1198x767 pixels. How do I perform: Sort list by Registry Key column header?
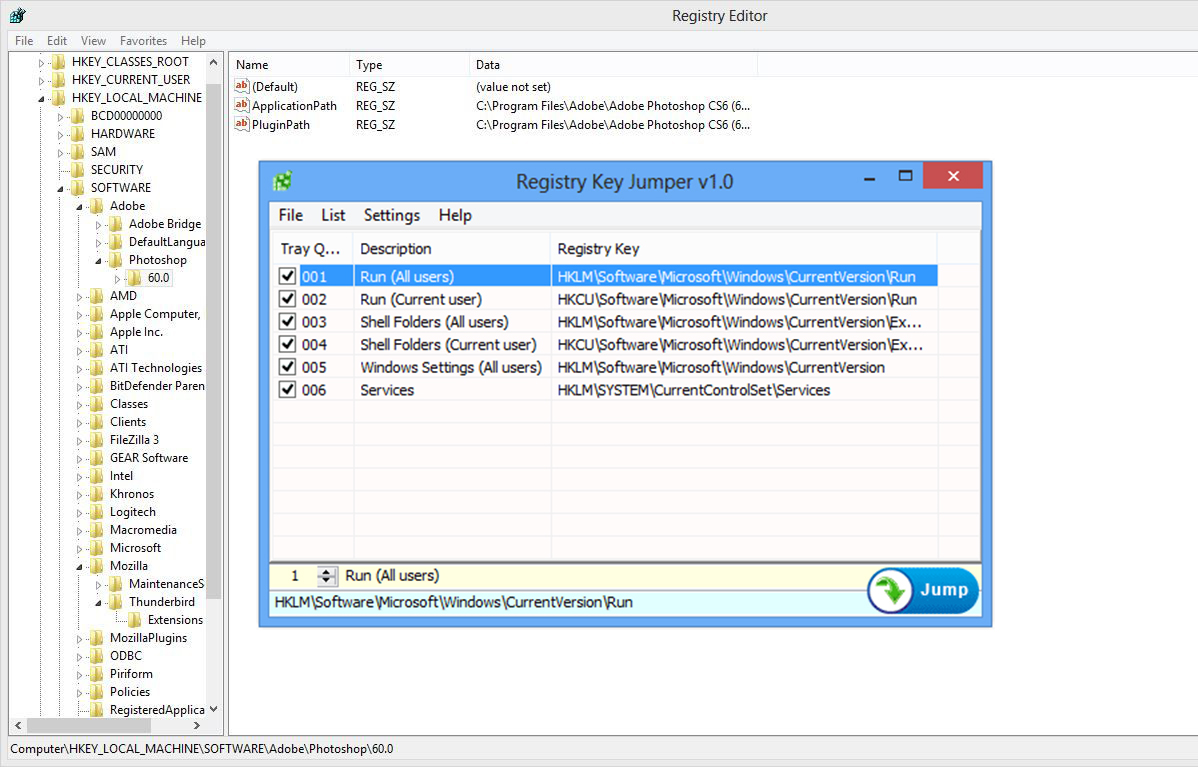pos(743,248)
